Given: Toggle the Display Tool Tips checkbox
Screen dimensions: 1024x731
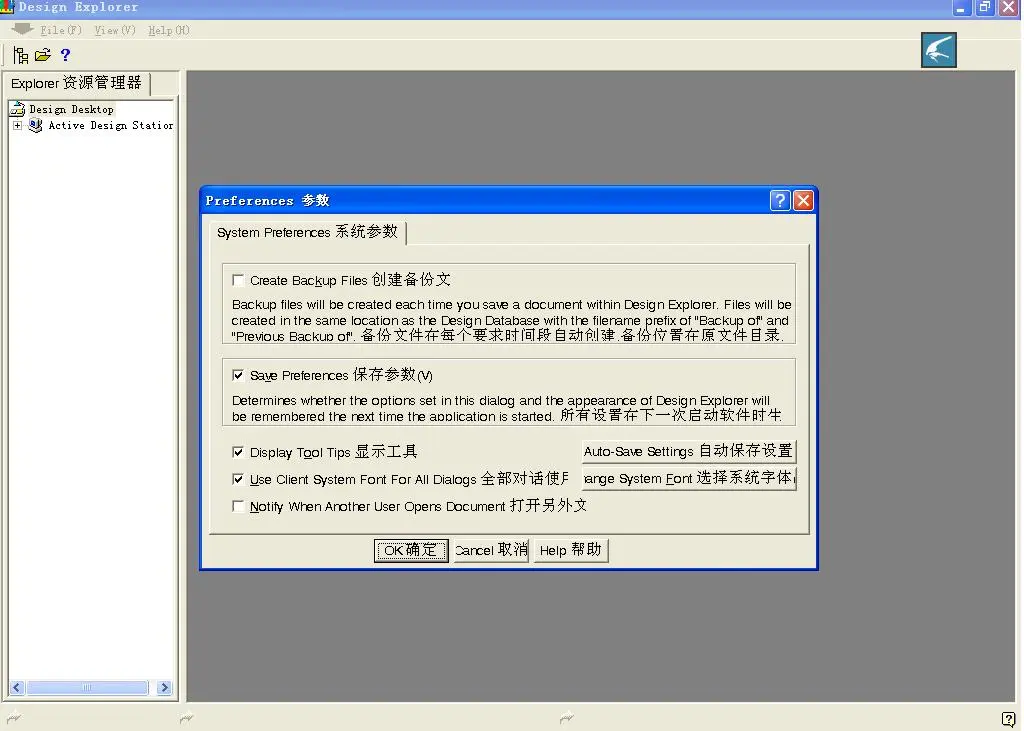Looking at the screenshot, I should [x=238, y=452].
